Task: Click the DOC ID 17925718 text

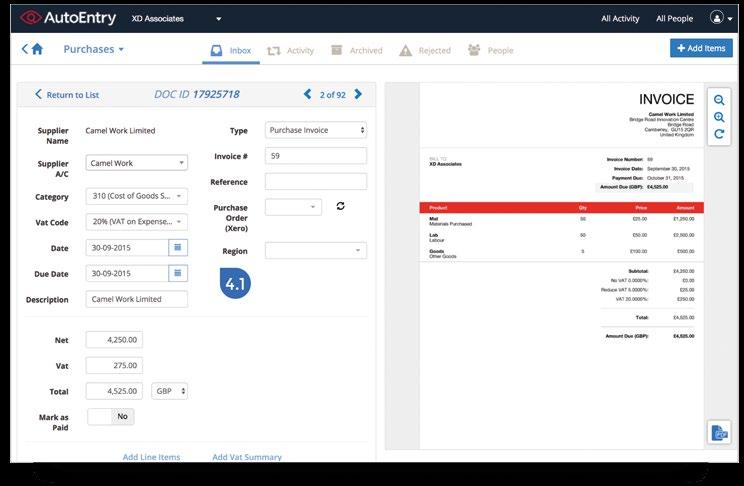Action: (197, 94)
